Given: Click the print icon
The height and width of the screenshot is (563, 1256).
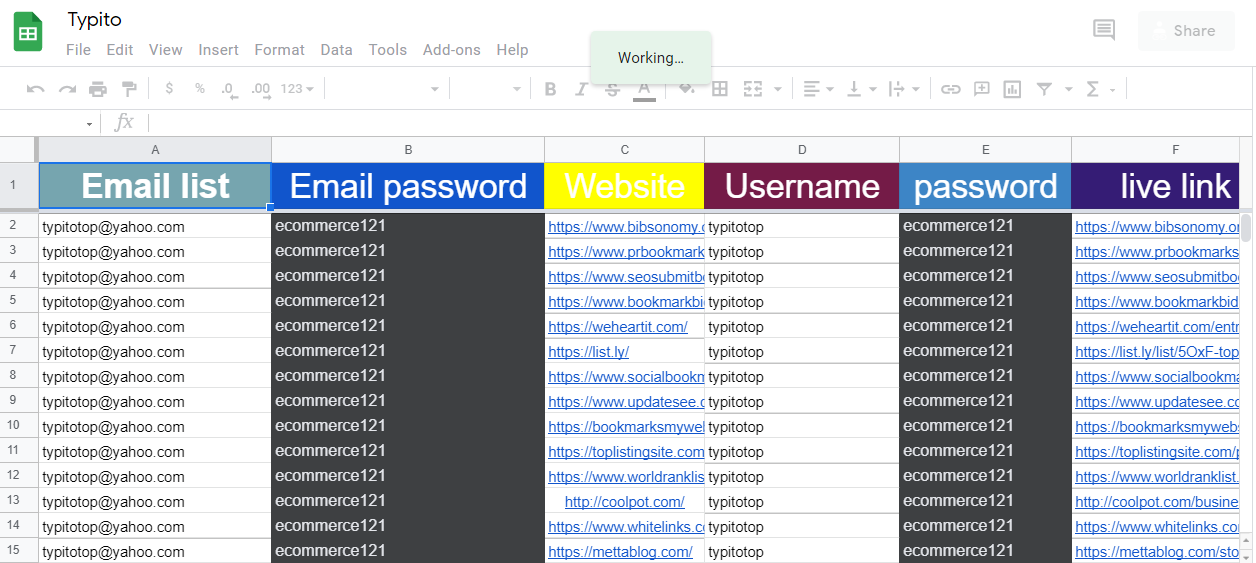Looking at the screenshot, I should [x=98, y=89].
